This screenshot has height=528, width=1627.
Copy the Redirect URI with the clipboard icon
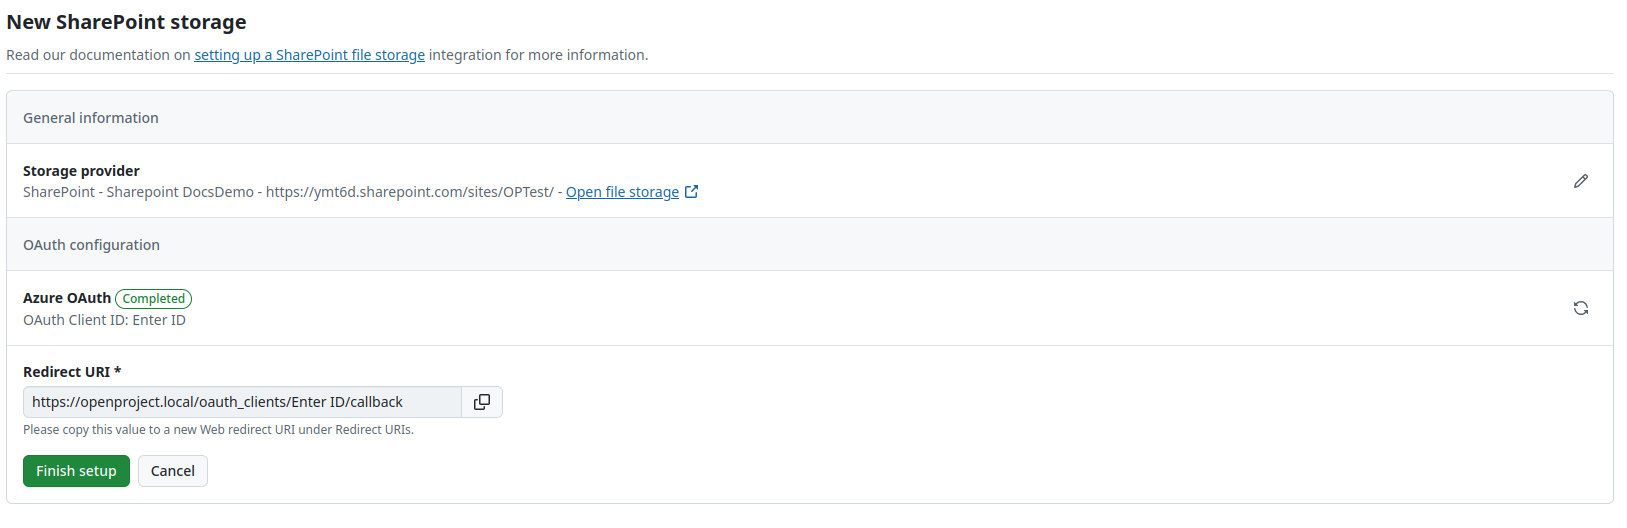[x=482, y=402]
